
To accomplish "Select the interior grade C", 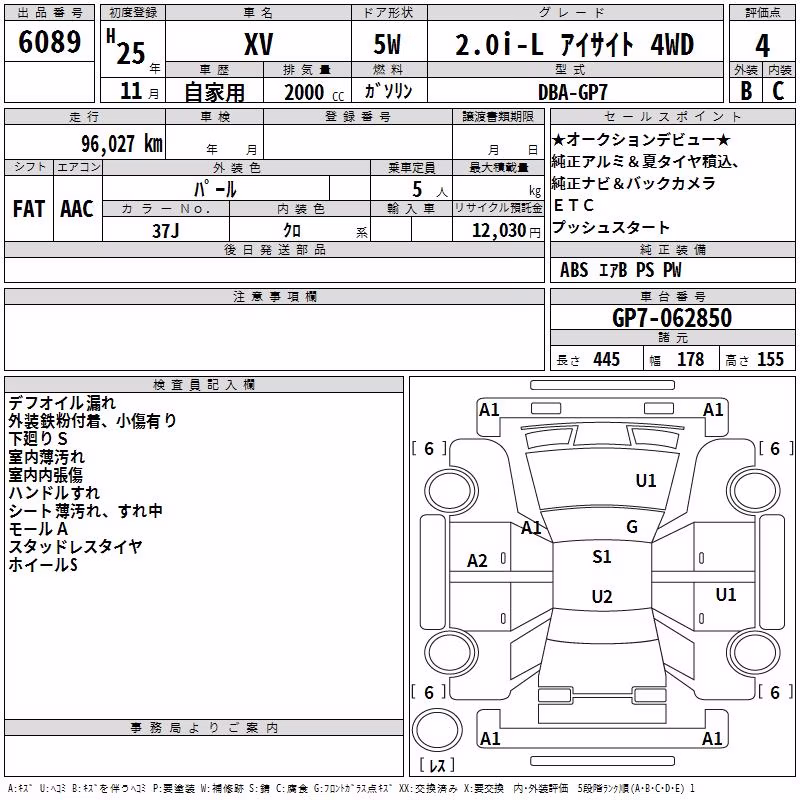I will coord(779,91).
